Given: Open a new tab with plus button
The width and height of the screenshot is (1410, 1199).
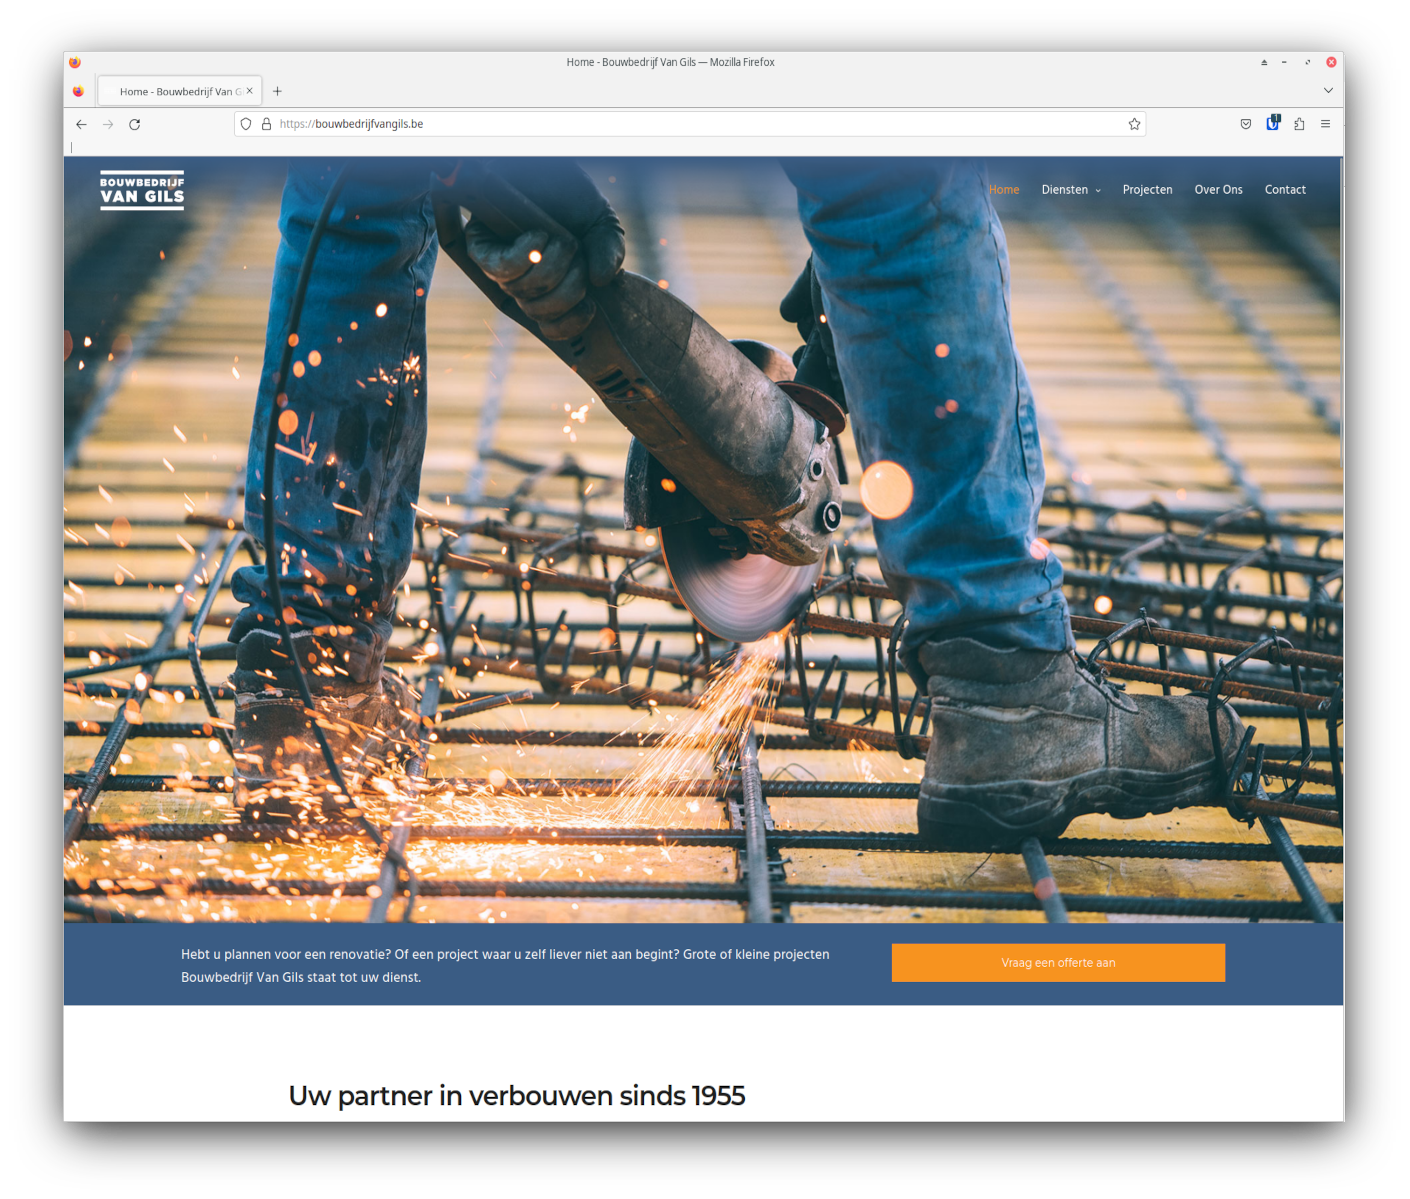Looking at the screenshot, I should [x=277, y=91].
